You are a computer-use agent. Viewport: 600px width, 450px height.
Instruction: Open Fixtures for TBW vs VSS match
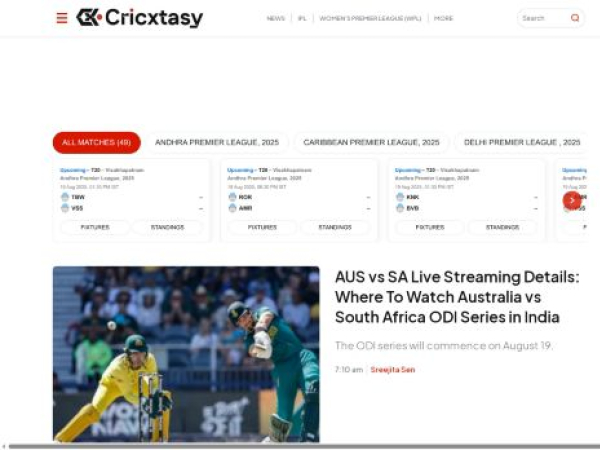click(x=95, y=227)
